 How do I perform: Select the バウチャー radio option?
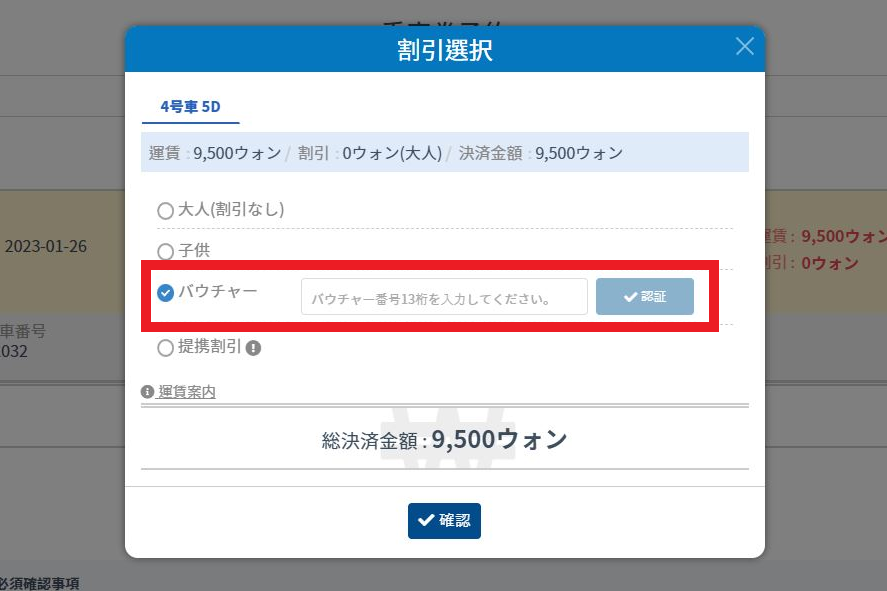click(165, 293)
